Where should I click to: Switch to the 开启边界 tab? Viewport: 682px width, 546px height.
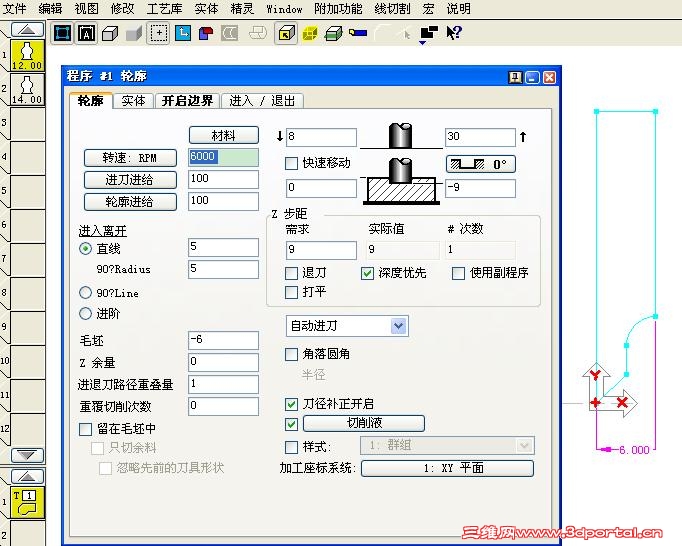(187, 101)
